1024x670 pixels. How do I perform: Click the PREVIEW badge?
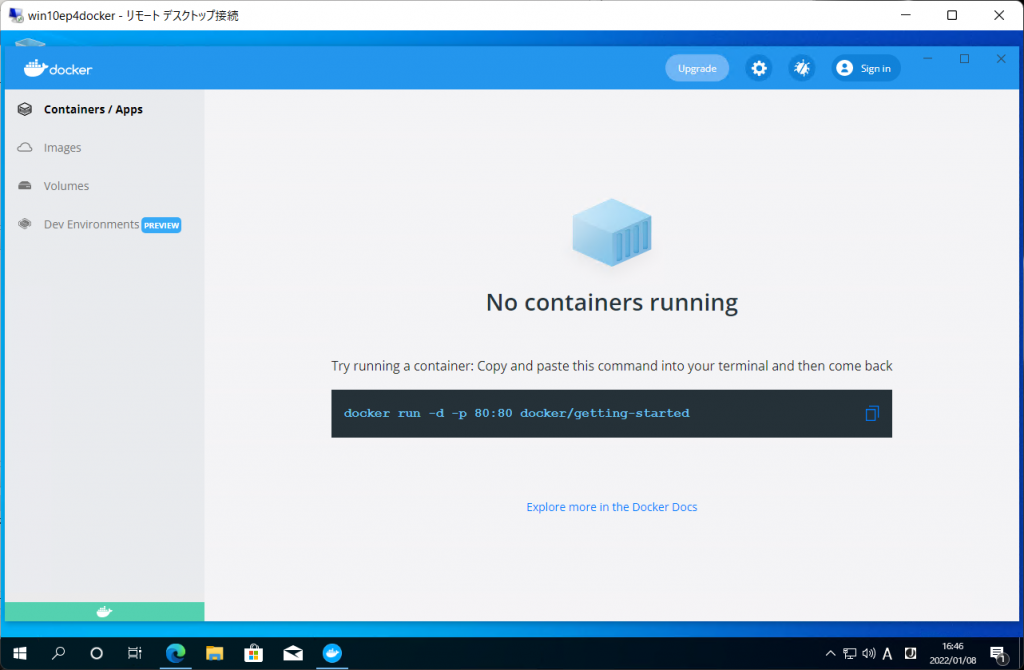click(161, 225)
